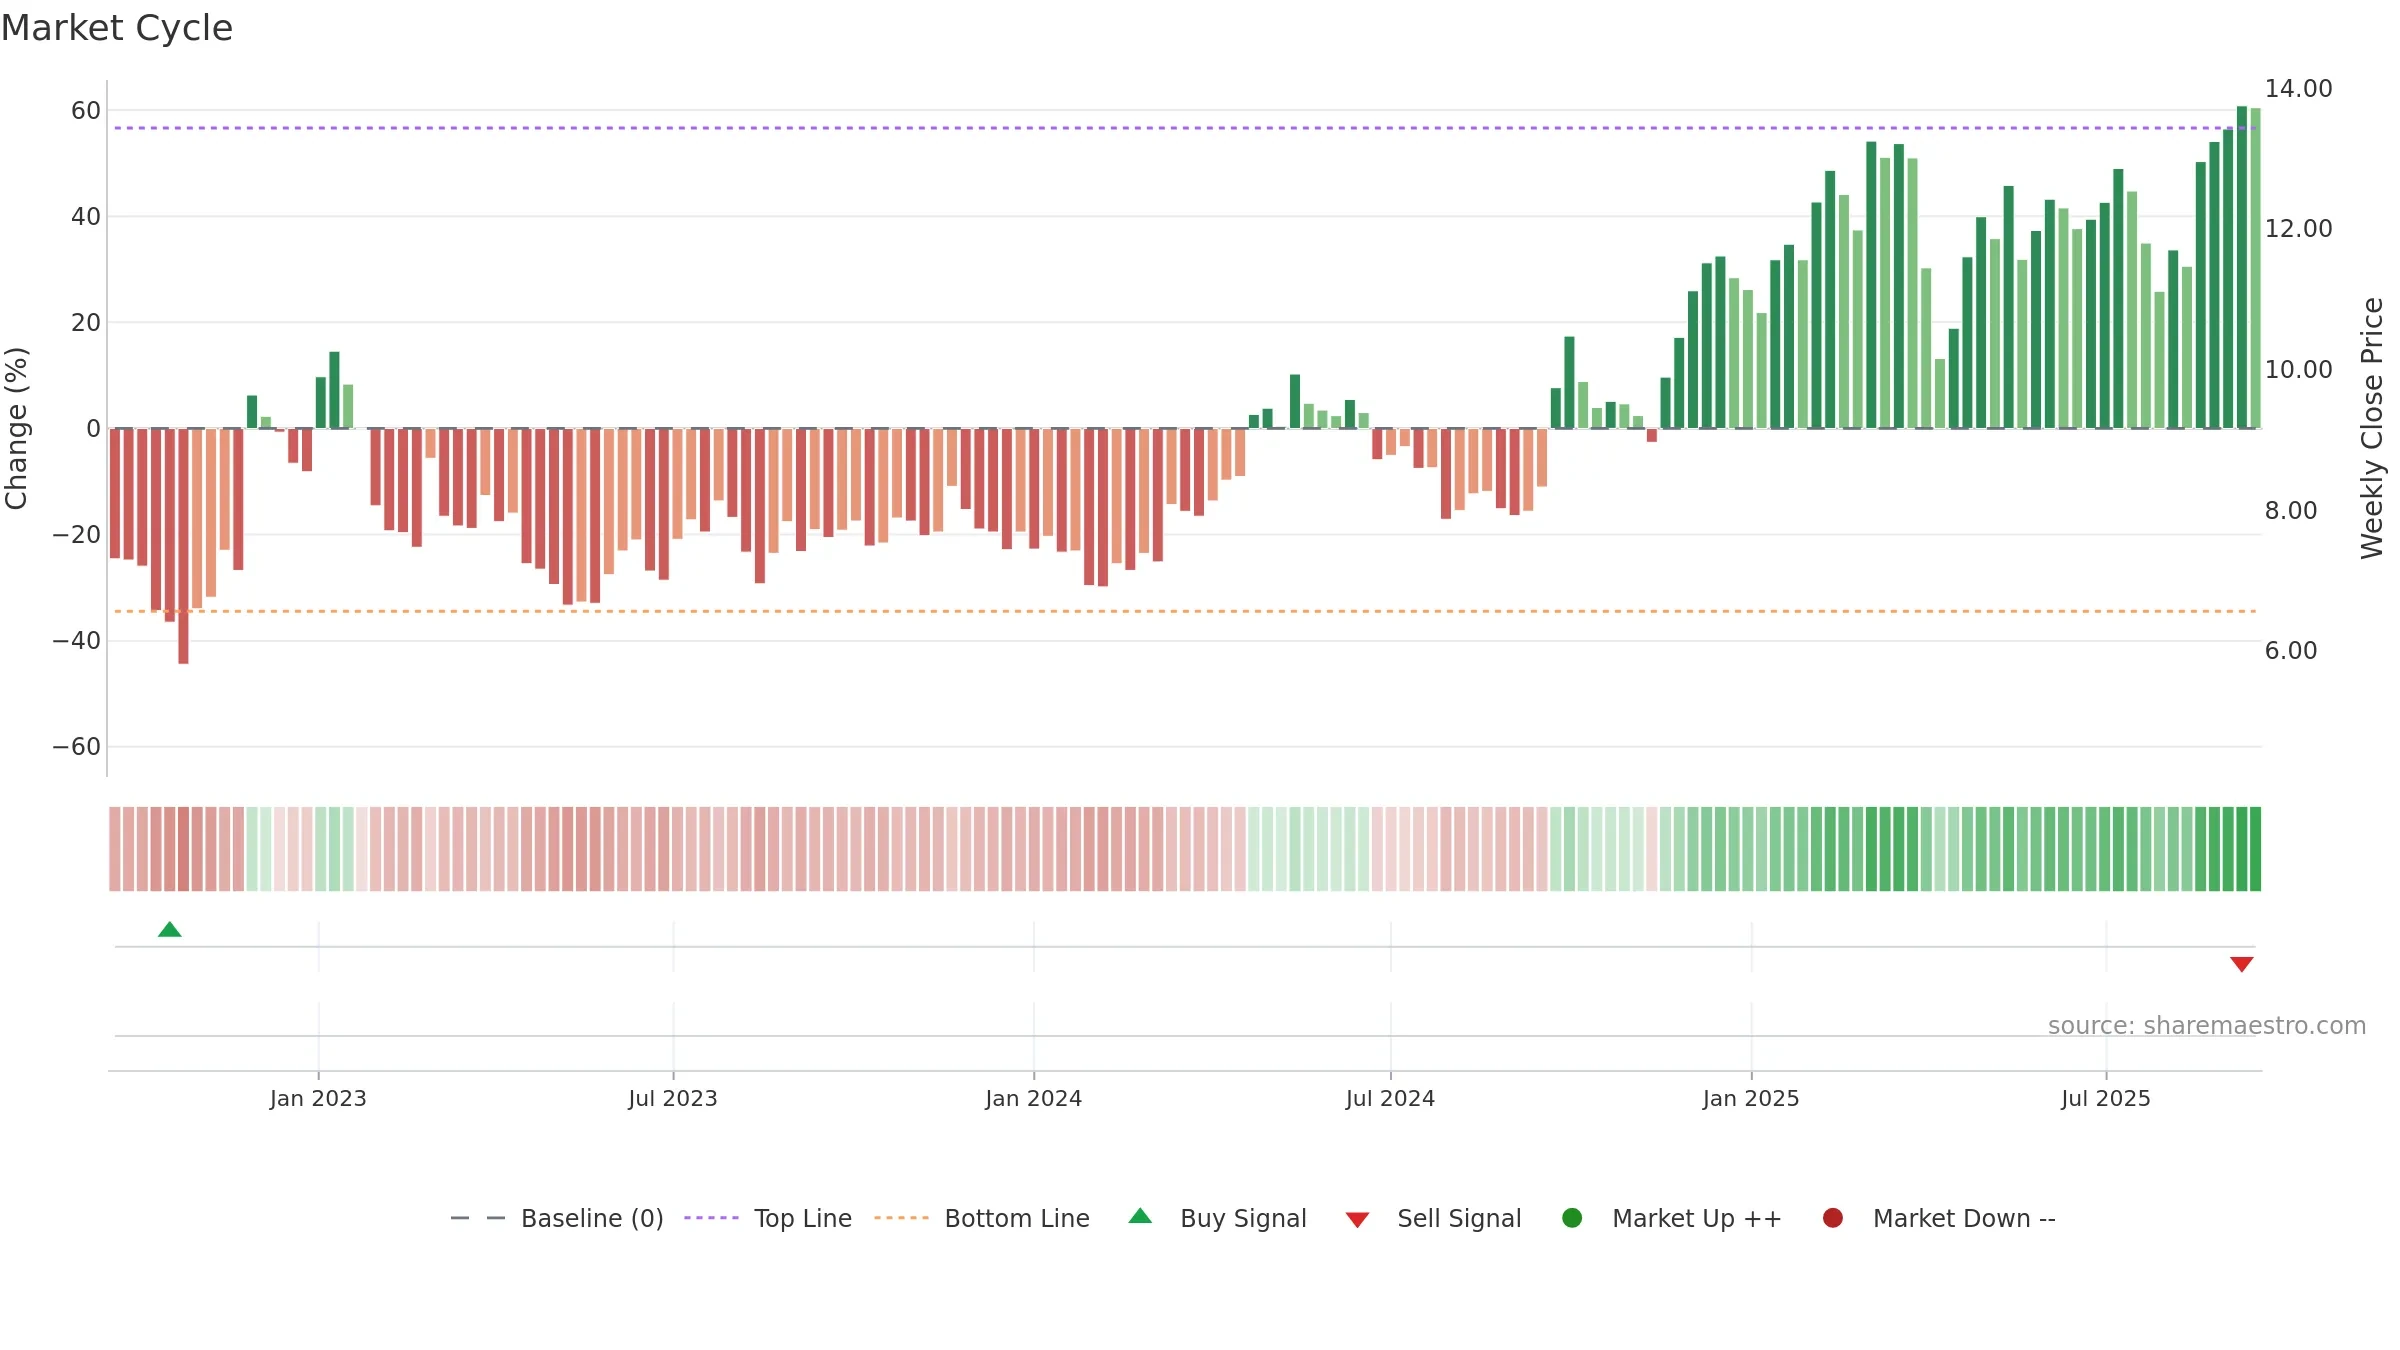Click the Jan 2024 axis label

pyautogui.click(x=1034, y=1099)
